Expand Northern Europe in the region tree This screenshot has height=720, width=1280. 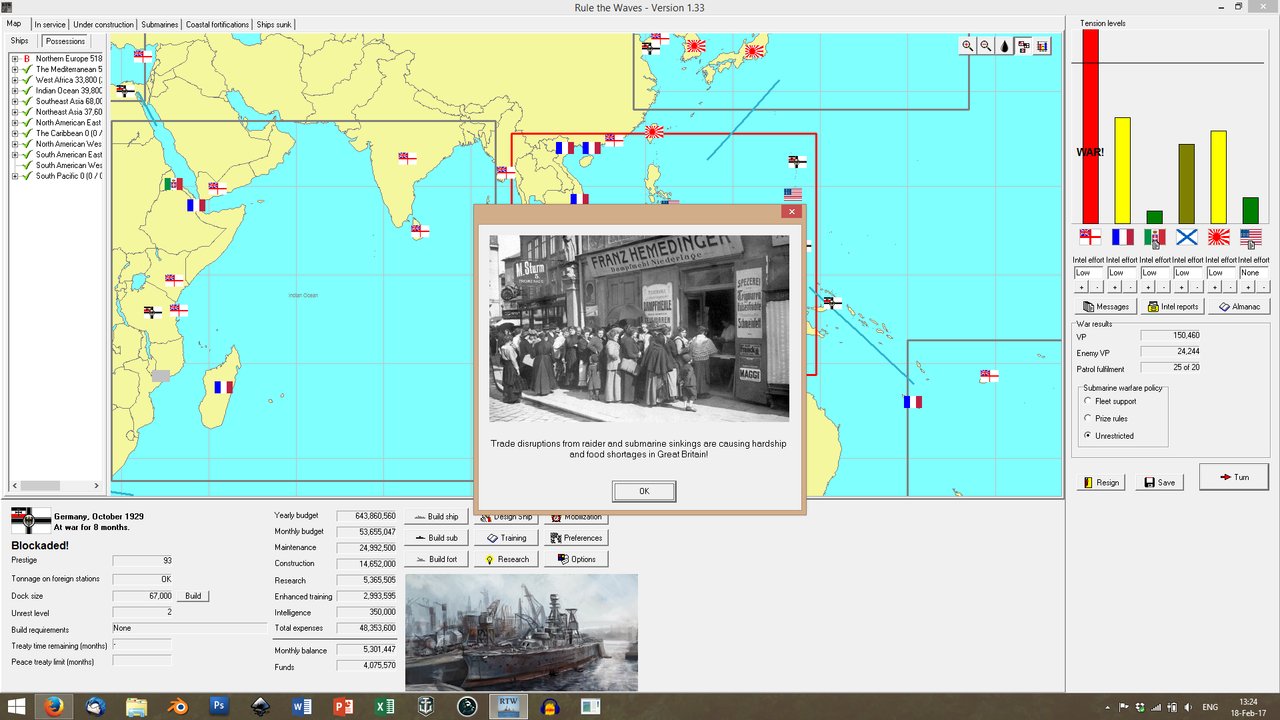point(14,57)
